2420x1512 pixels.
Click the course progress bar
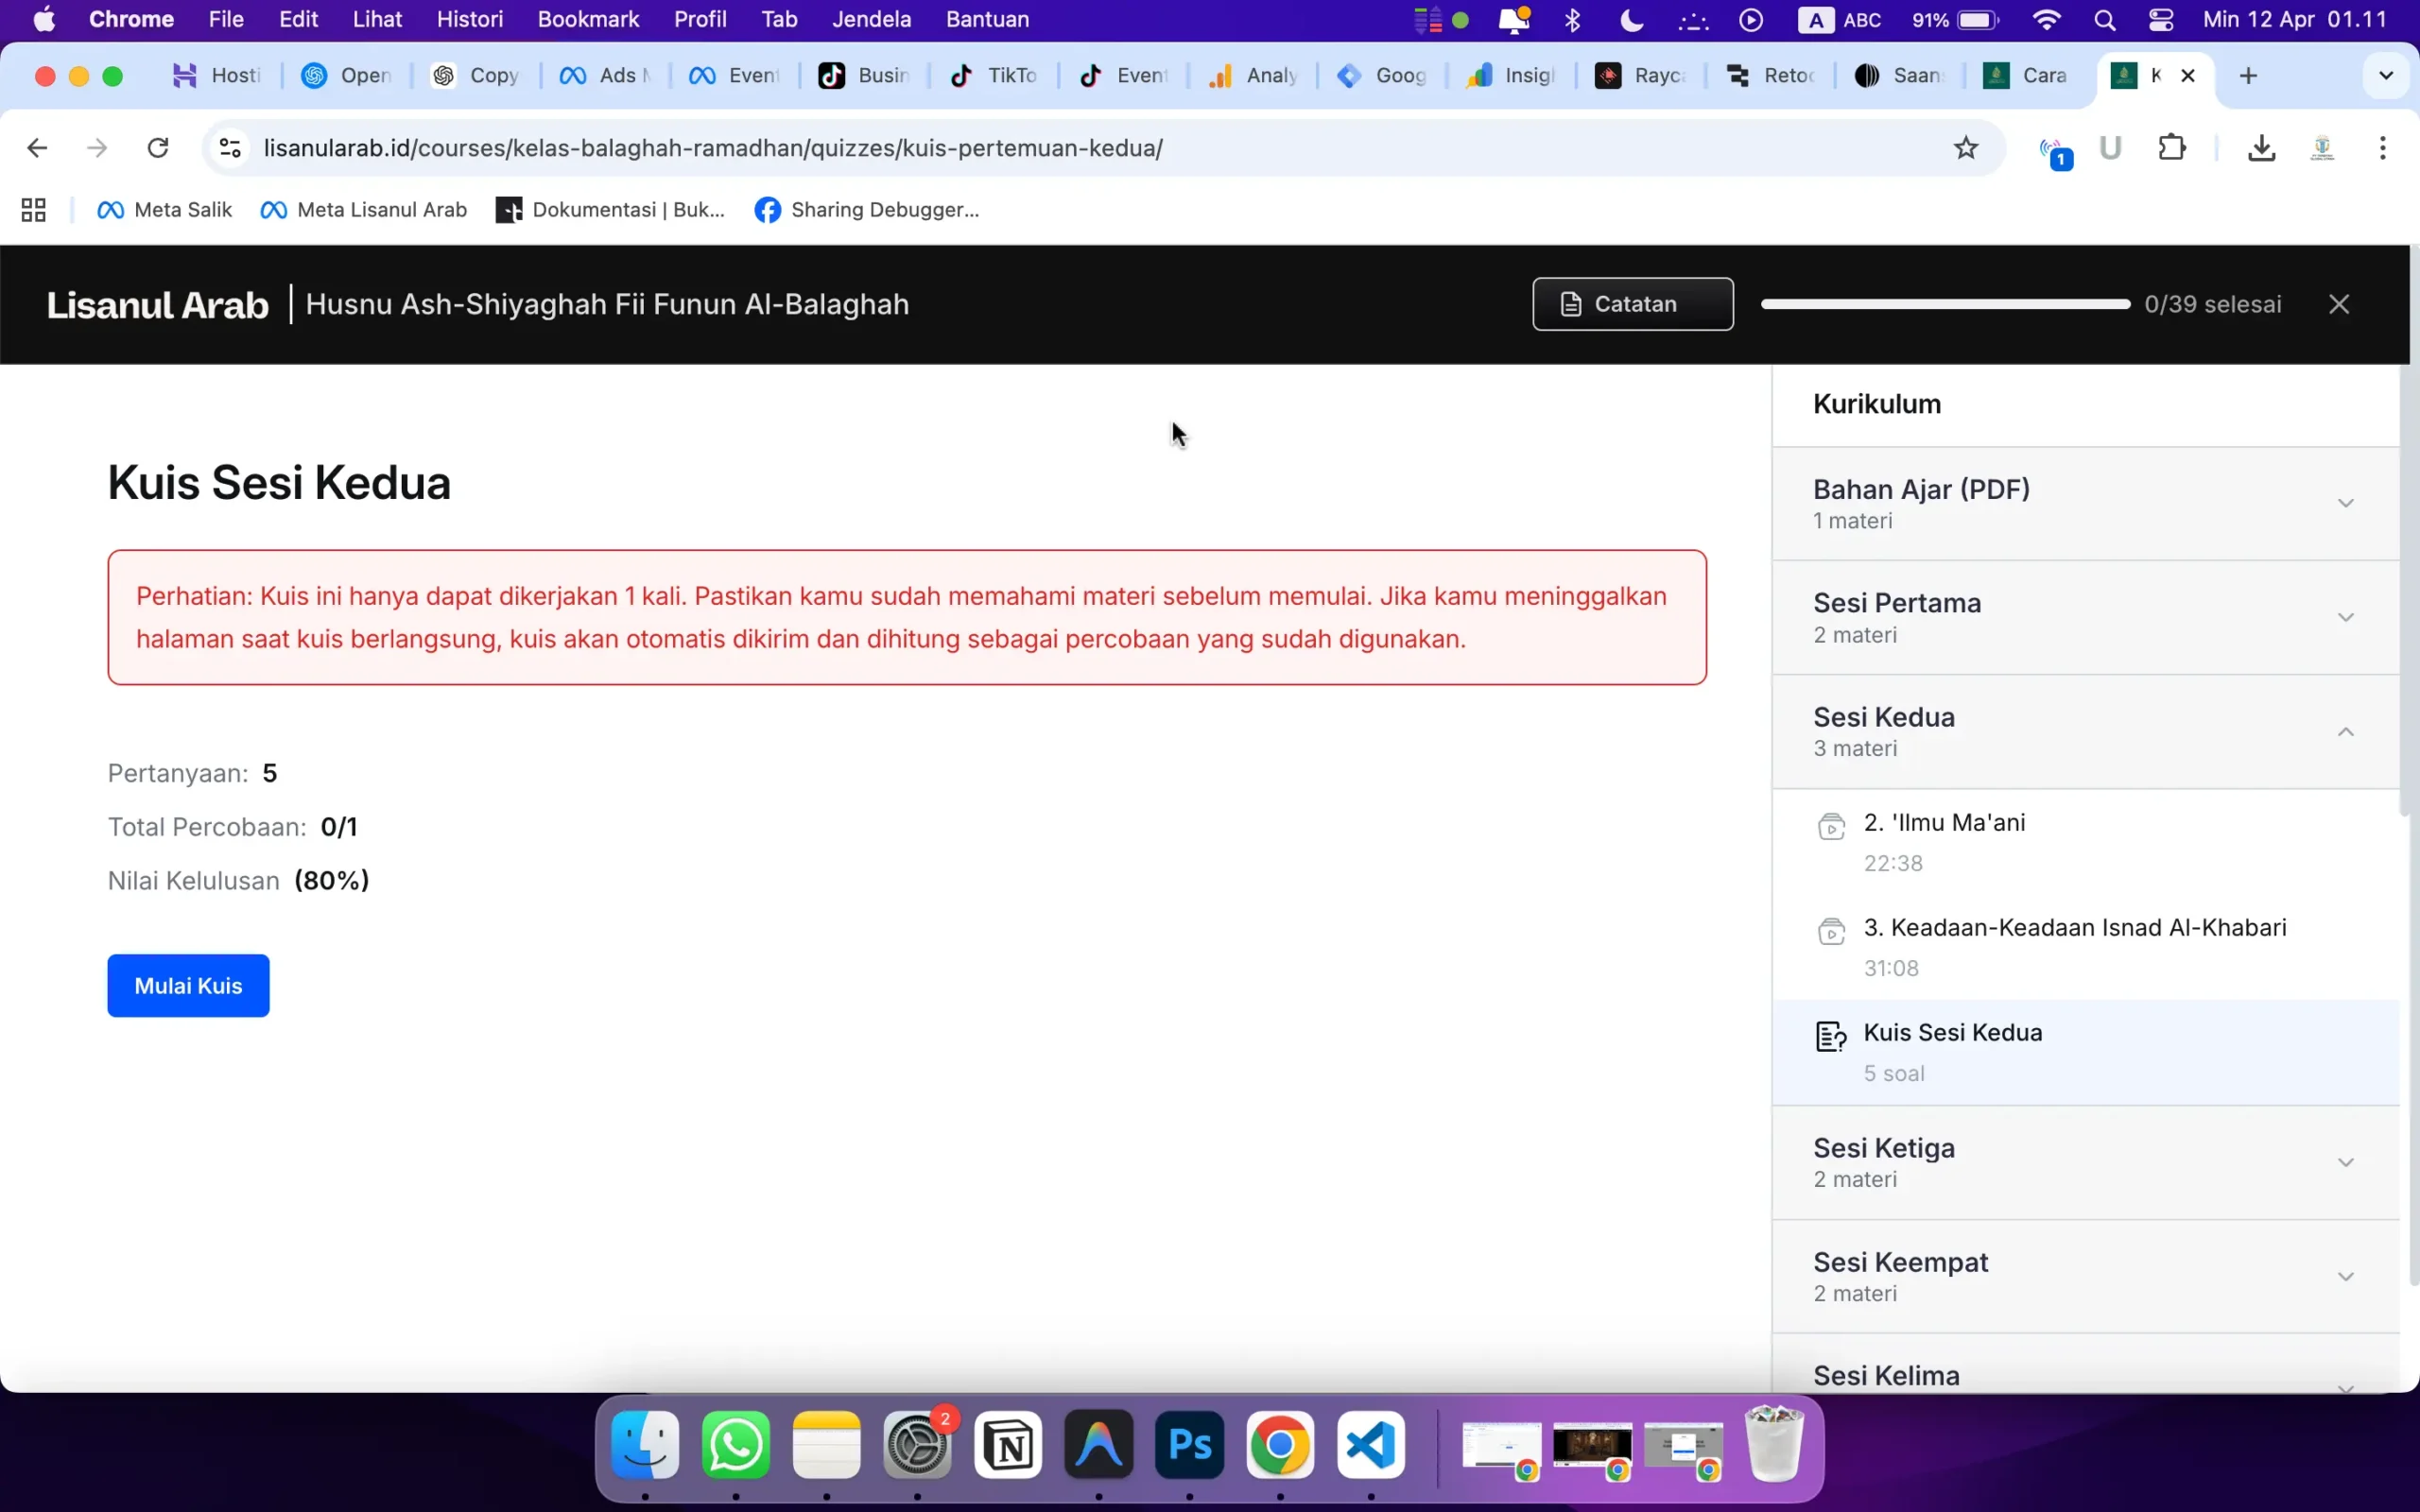pos(1945,304)
